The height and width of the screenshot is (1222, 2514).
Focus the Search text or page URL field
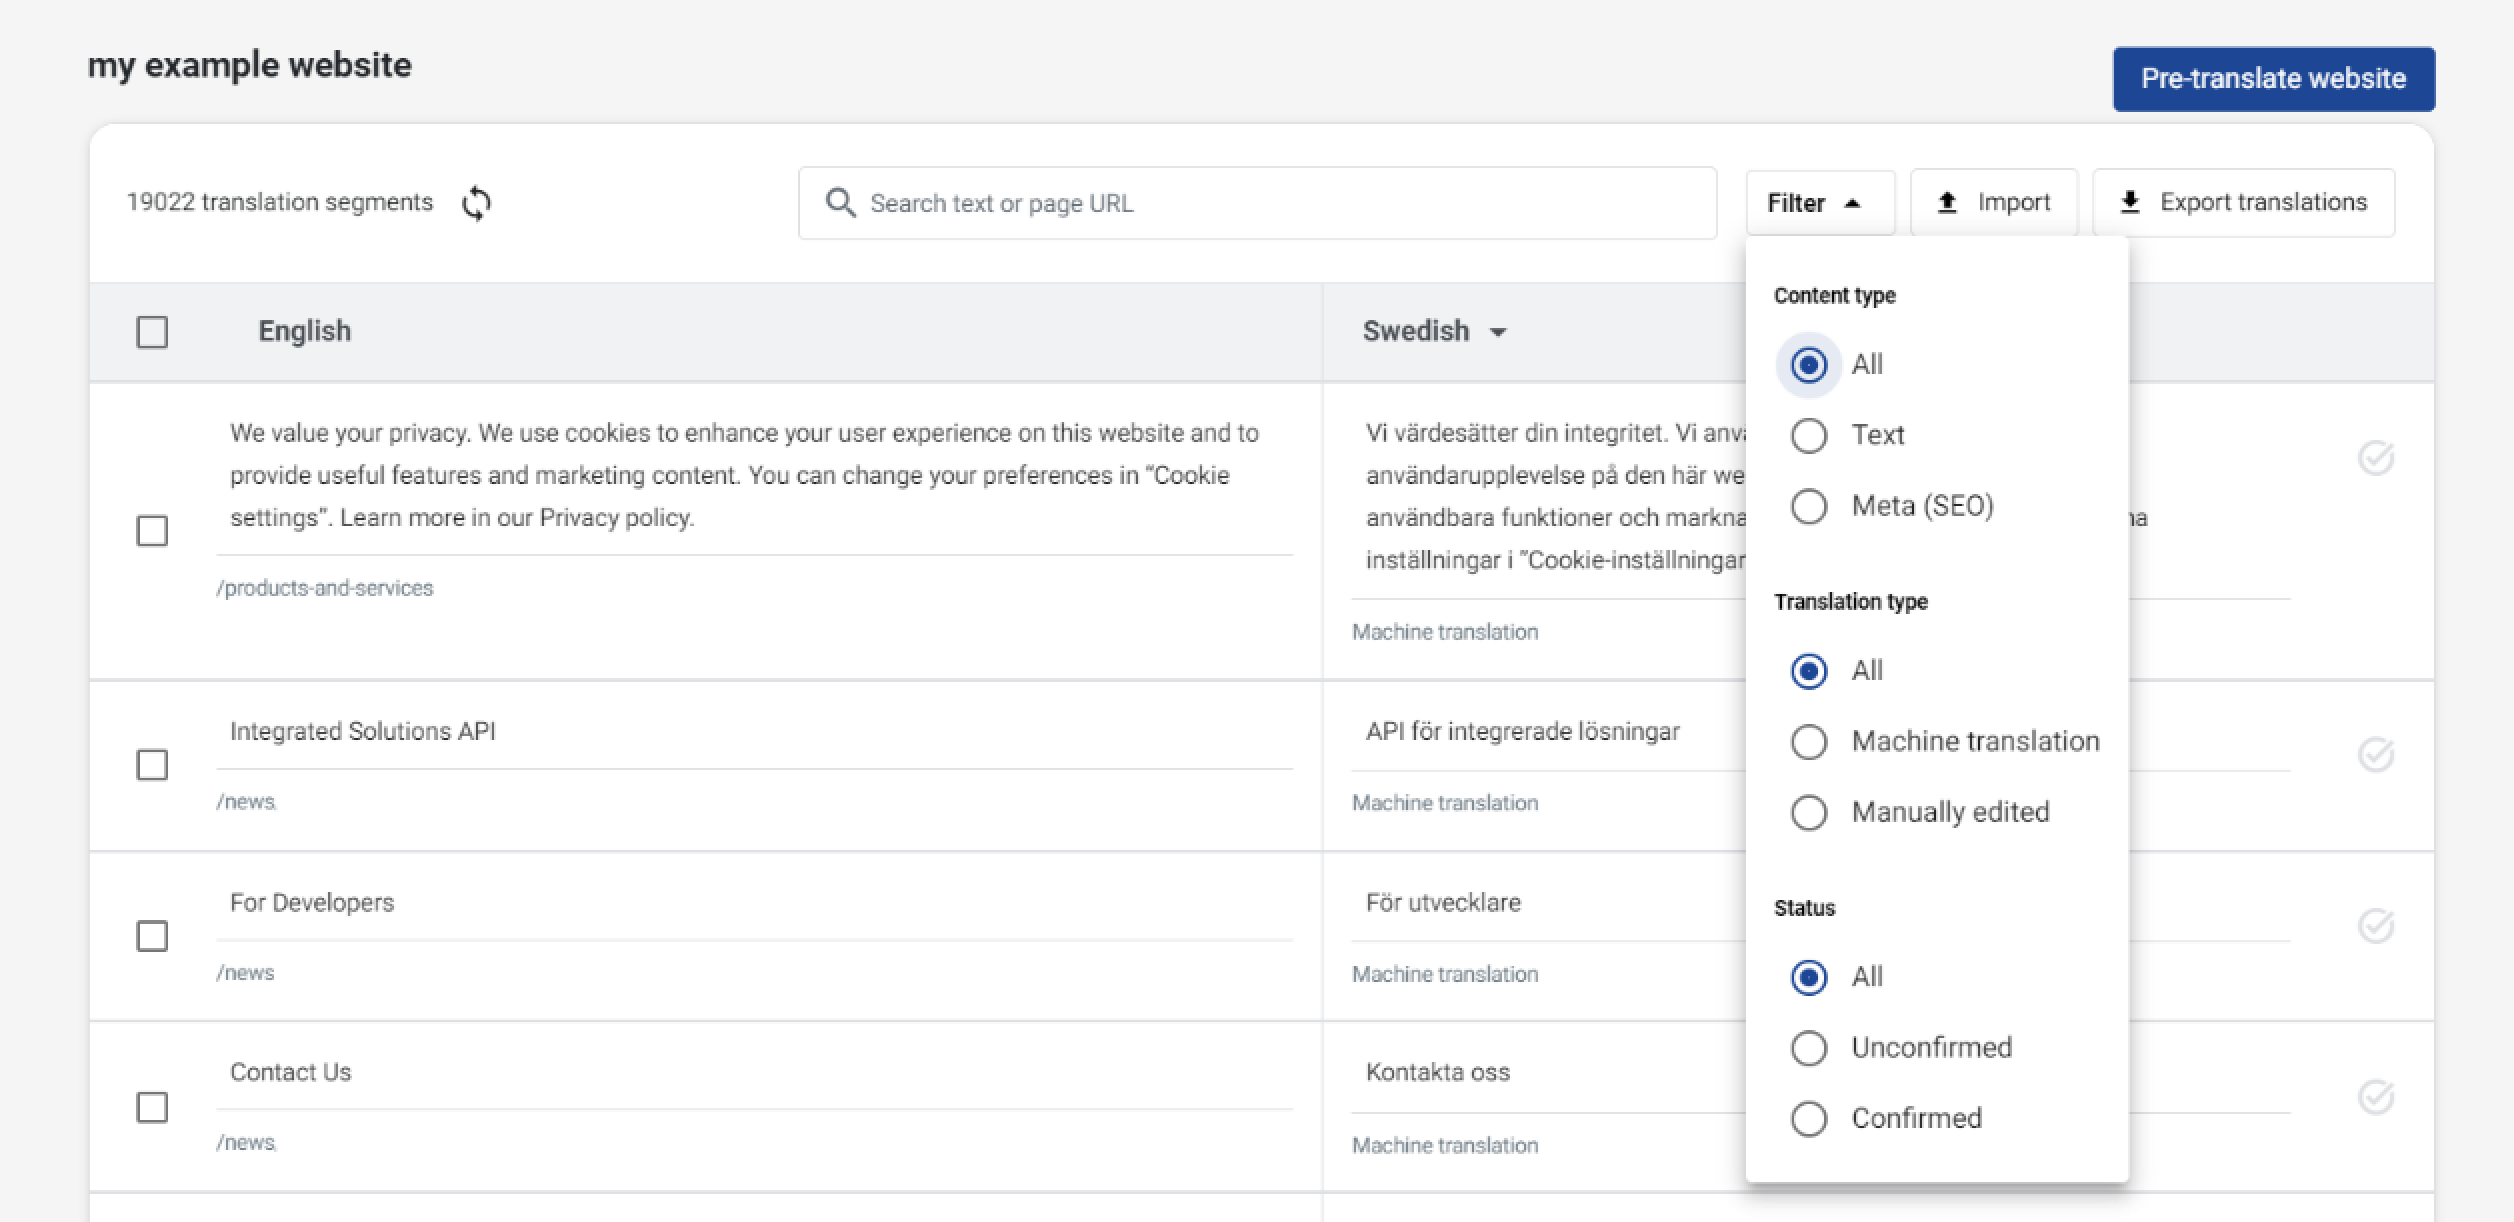coord(1257,203)
